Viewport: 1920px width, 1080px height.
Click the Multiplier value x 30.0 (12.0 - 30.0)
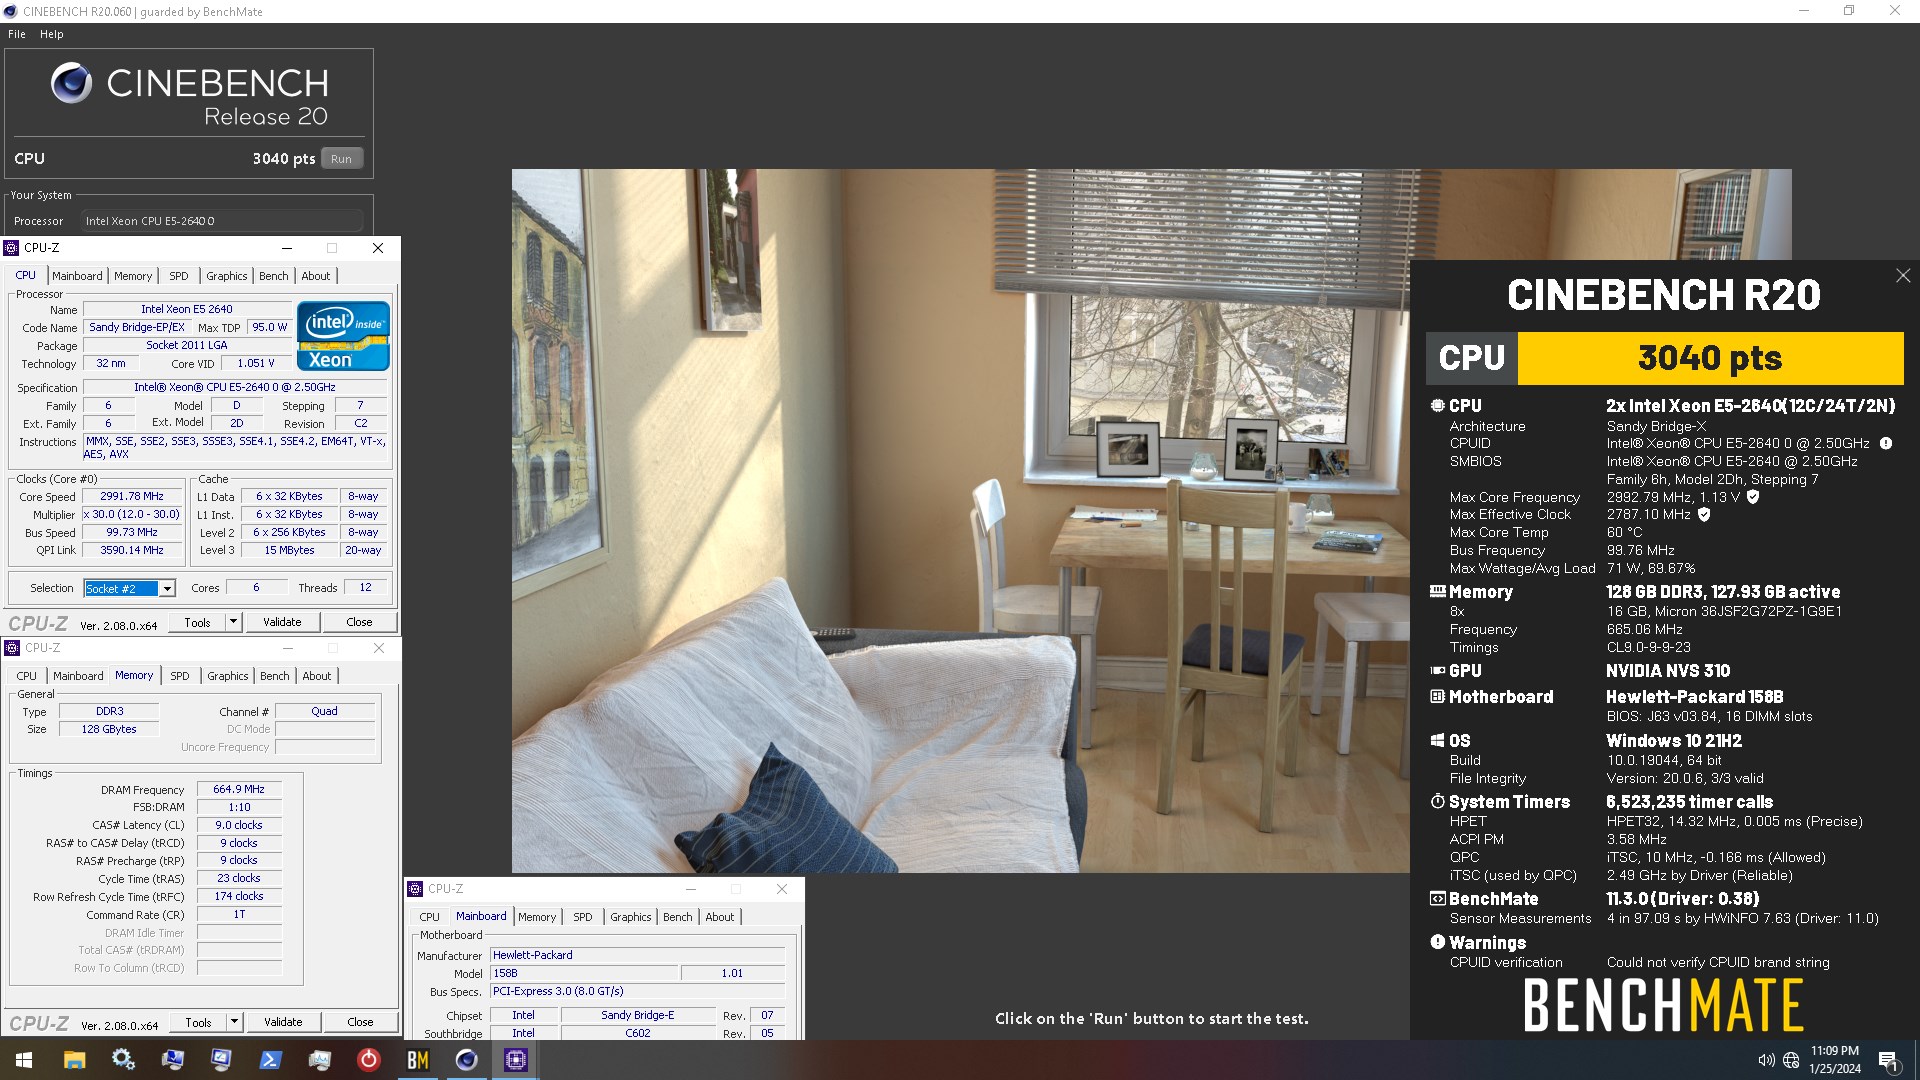click(x=132, y=514)
